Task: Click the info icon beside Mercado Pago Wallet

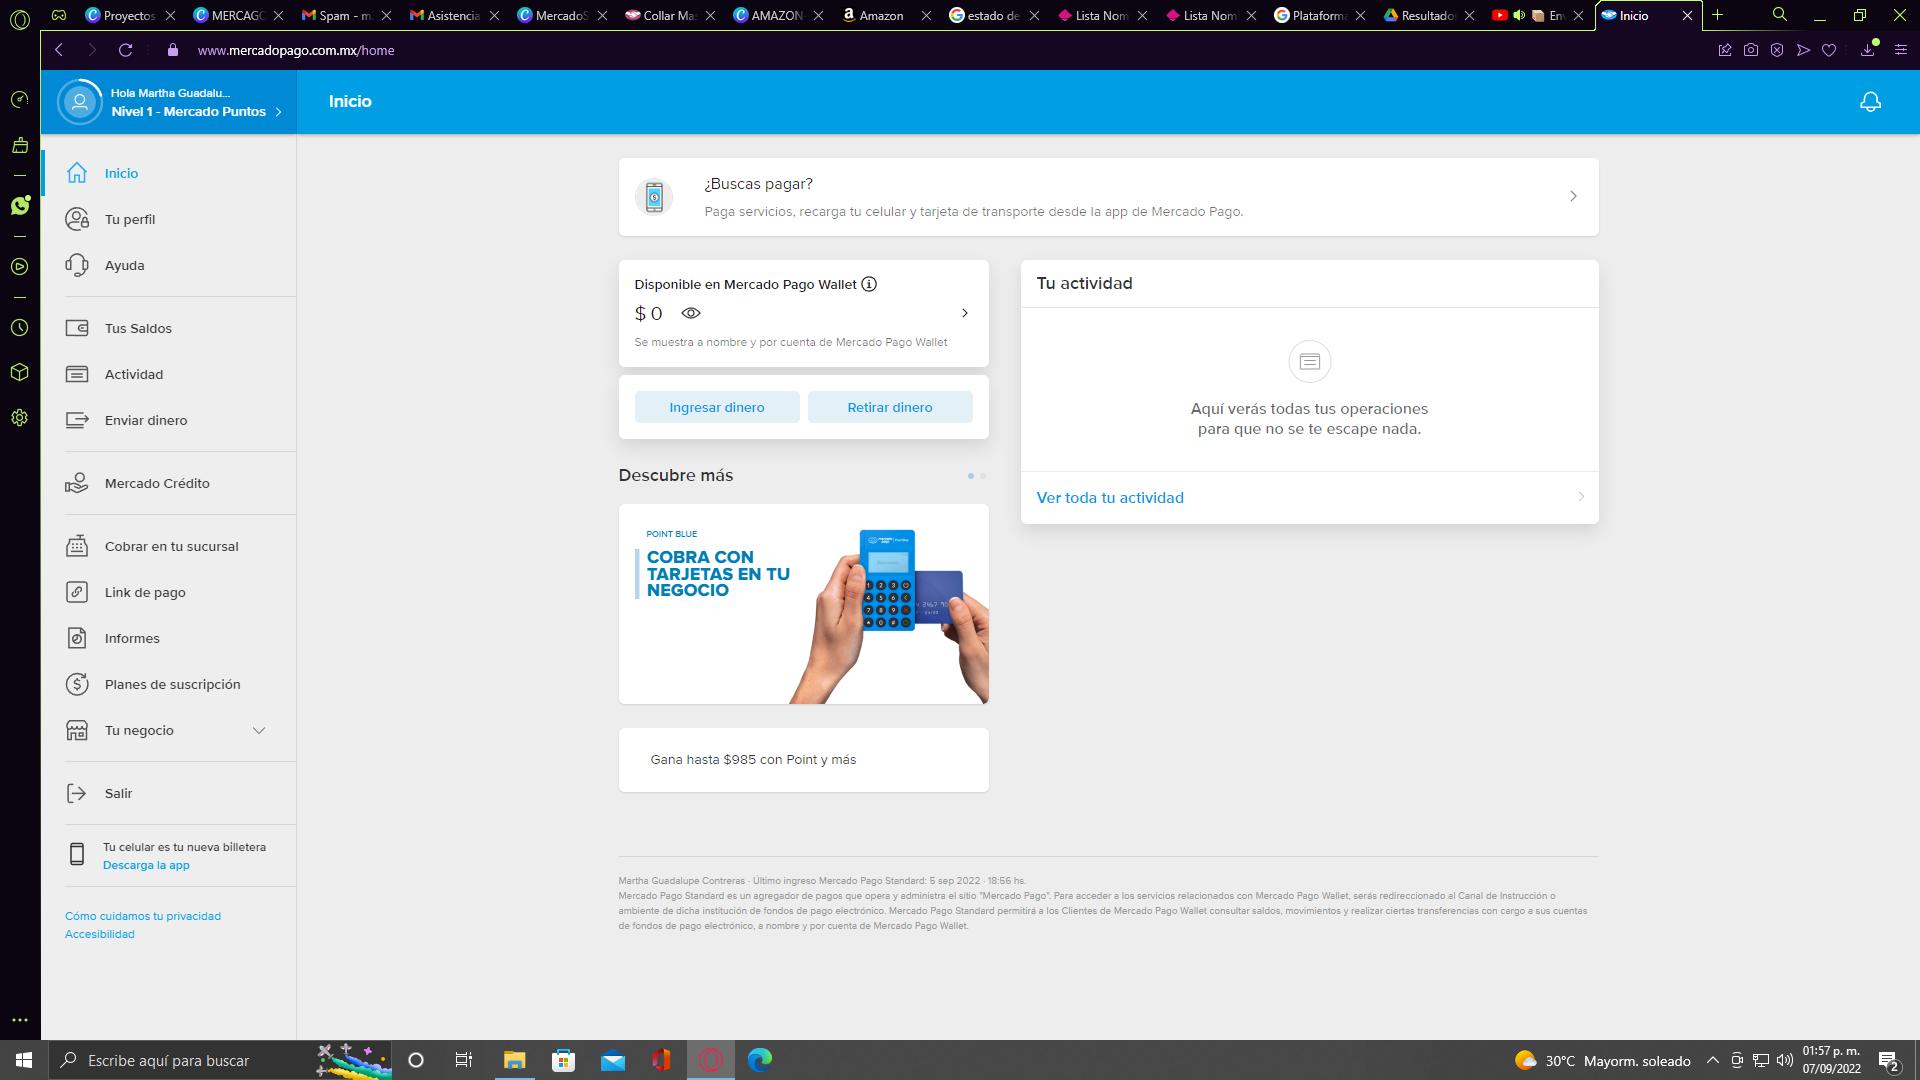Action: point(869,284)
